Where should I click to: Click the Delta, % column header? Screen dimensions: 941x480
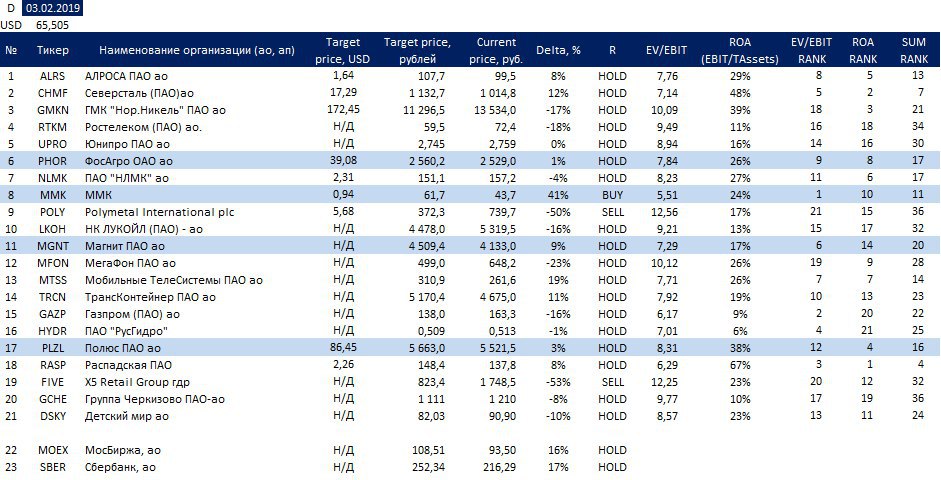(x=559, y=50)
